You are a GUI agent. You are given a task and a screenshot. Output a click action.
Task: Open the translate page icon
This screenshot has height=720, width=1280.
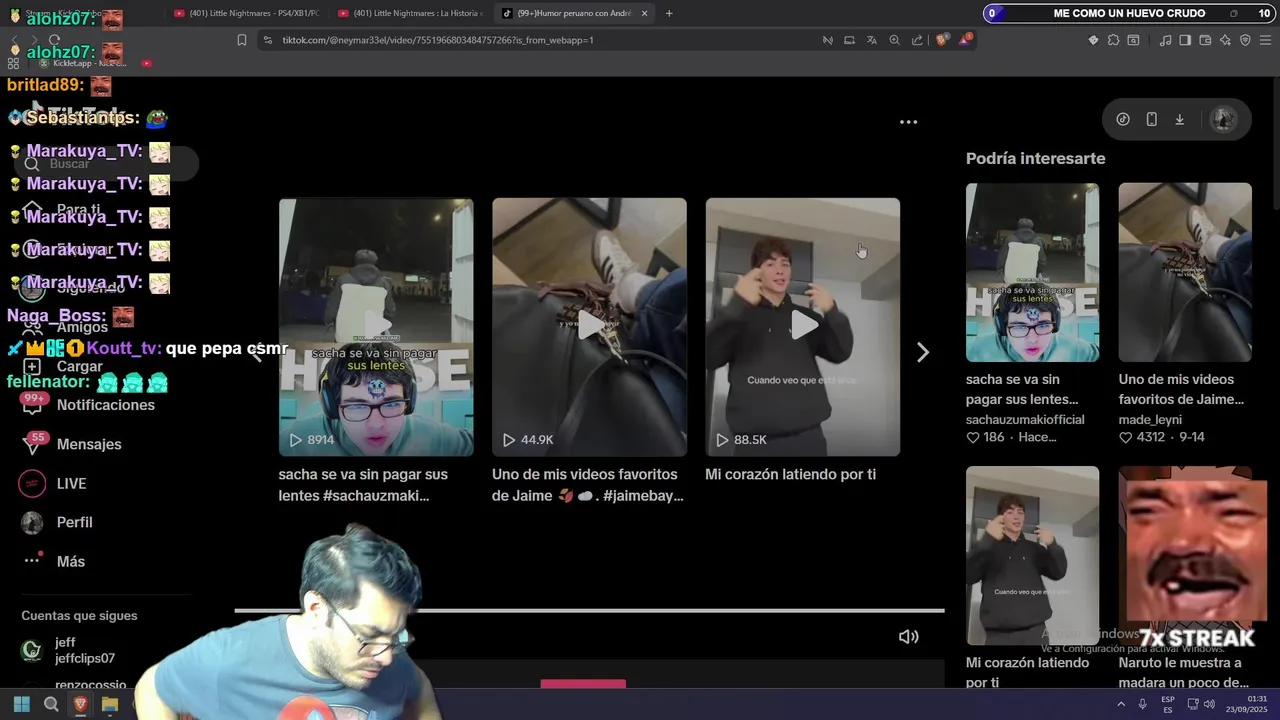[872, 40]
